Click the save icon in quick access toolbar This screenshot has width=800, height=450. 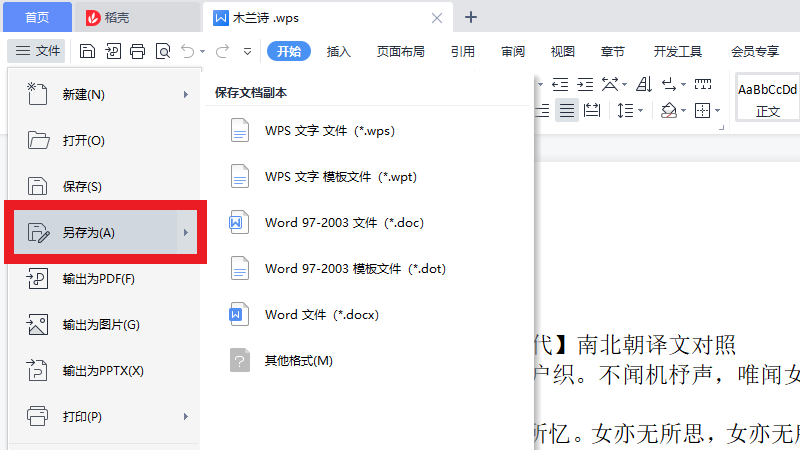tap(88, 51)
